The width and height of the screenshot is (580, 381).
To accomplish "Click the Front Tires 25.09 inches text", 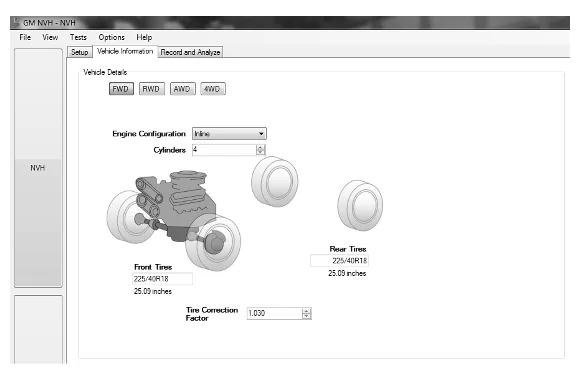I will tap(153, 291).
